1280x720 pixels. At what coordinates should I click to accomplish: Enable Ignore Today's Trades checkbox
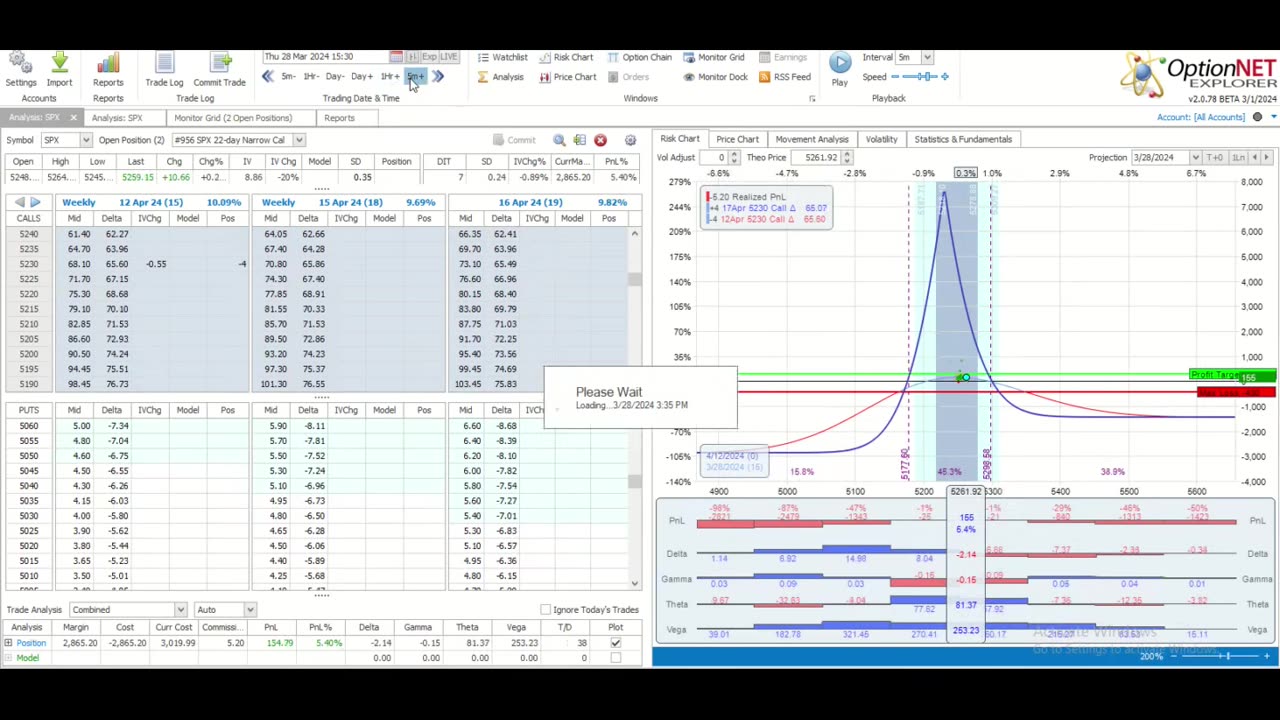545,610
